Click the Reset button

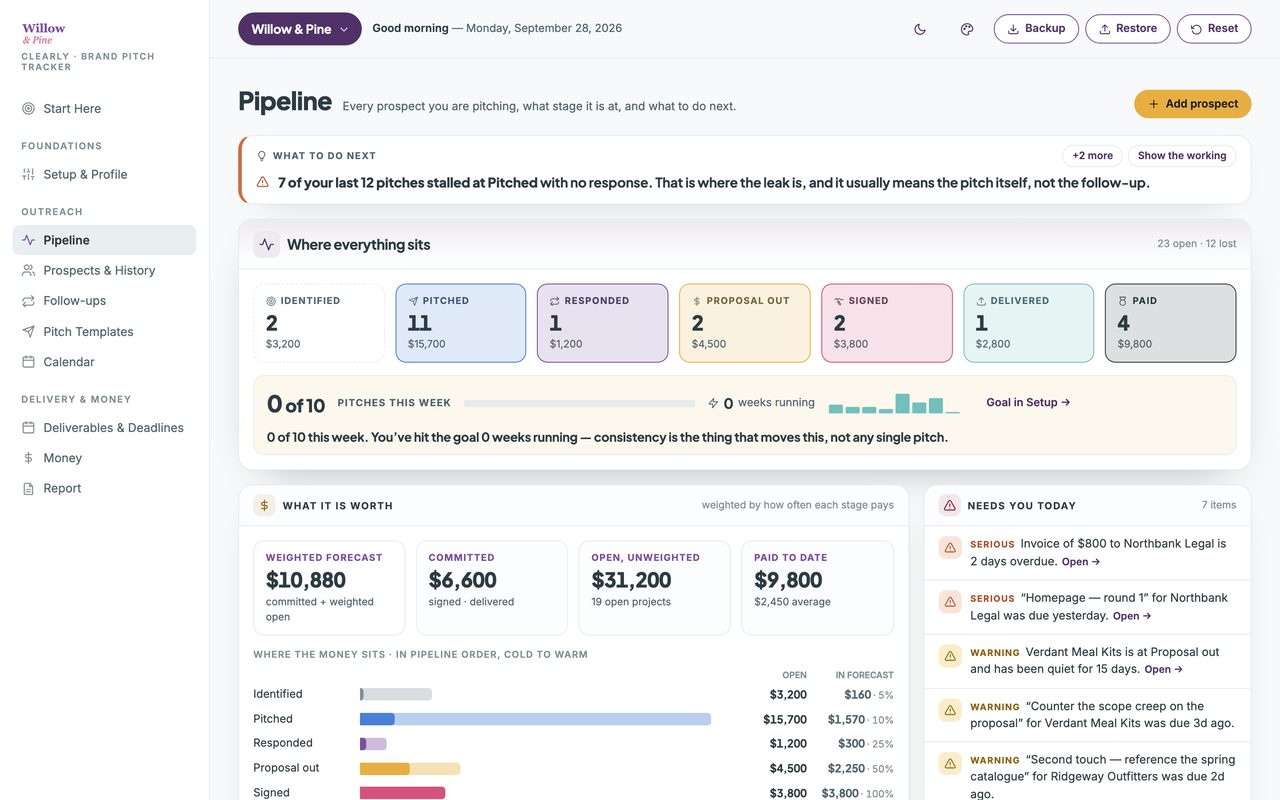tap(1214, 29)
